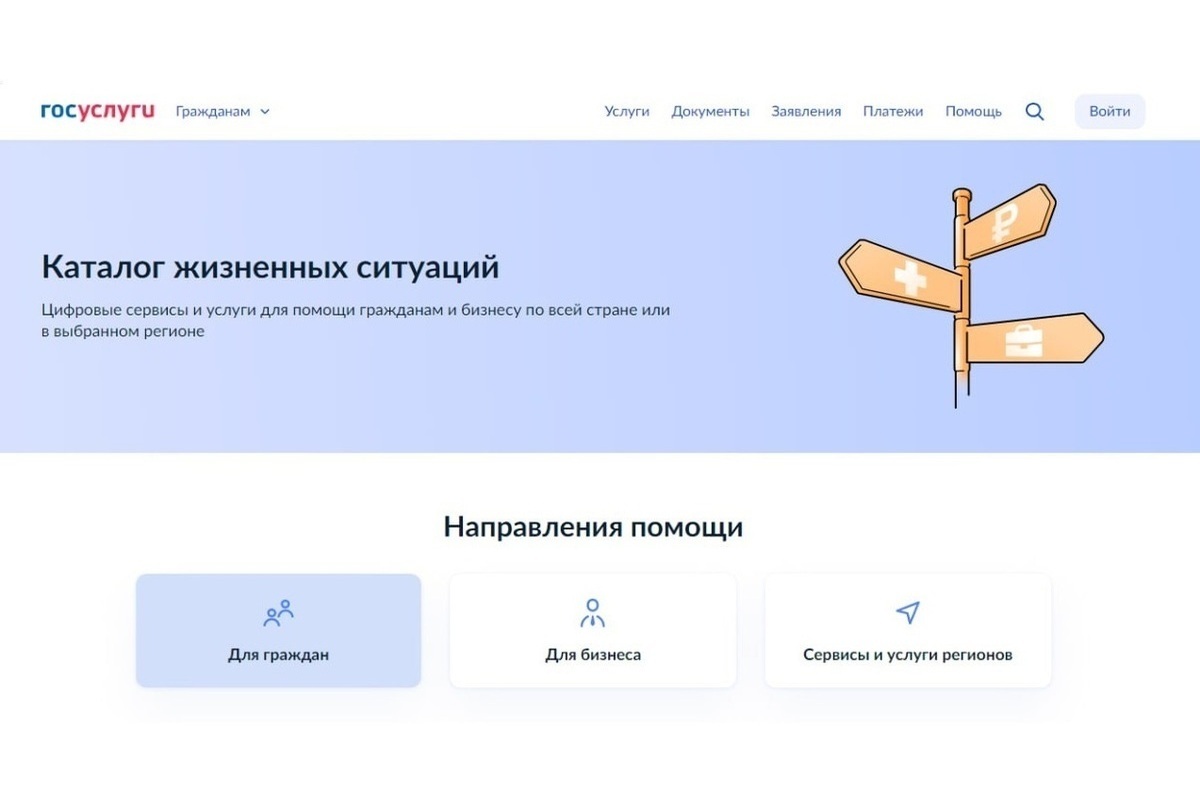Screen dimensions: 1200x800
Task: Open the search magnifier icon
Action: tap(1034, 111)
